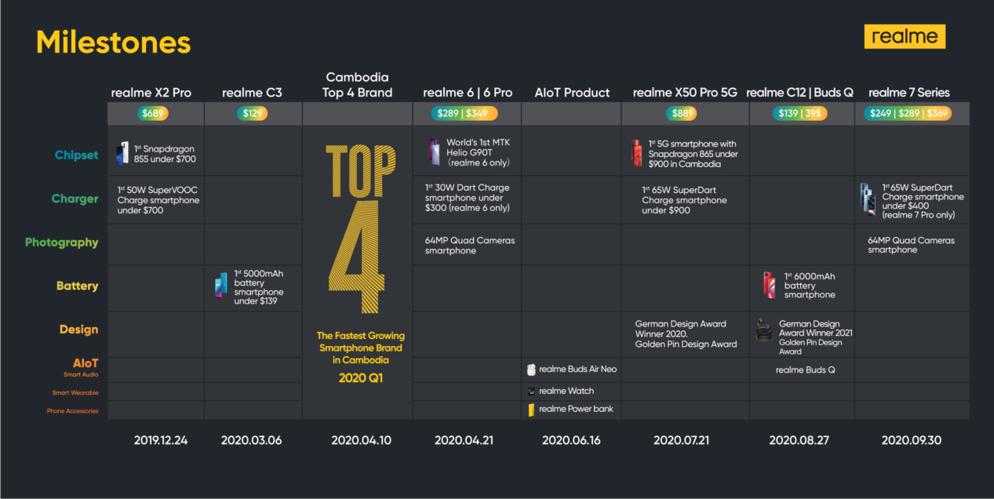Screen dimensions: 994x499
Task: Select the Charger row label
Action: pos(75,199)
